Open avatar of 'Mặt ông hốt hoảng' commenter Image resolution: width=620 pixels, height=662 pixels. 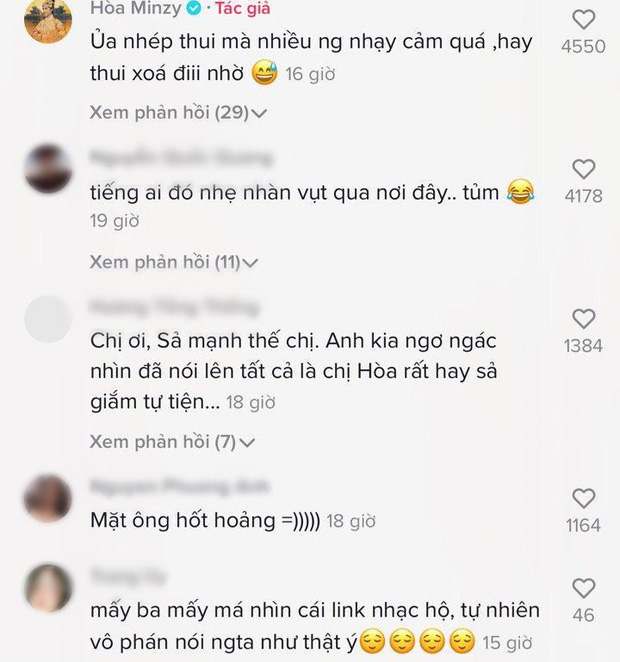(48, 499)
